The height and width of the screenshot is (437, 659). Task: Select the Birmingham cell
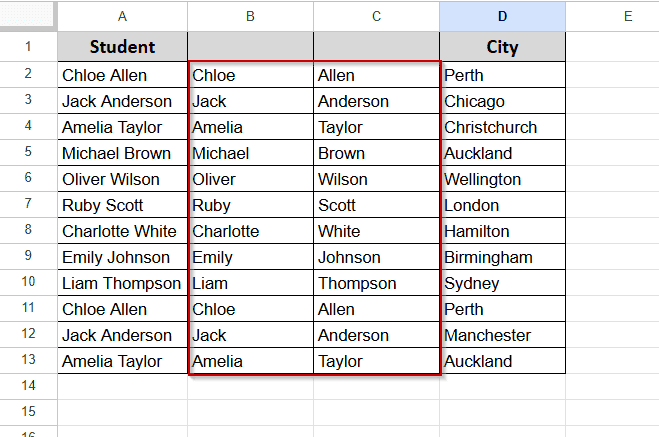click(x=502, y=257)
